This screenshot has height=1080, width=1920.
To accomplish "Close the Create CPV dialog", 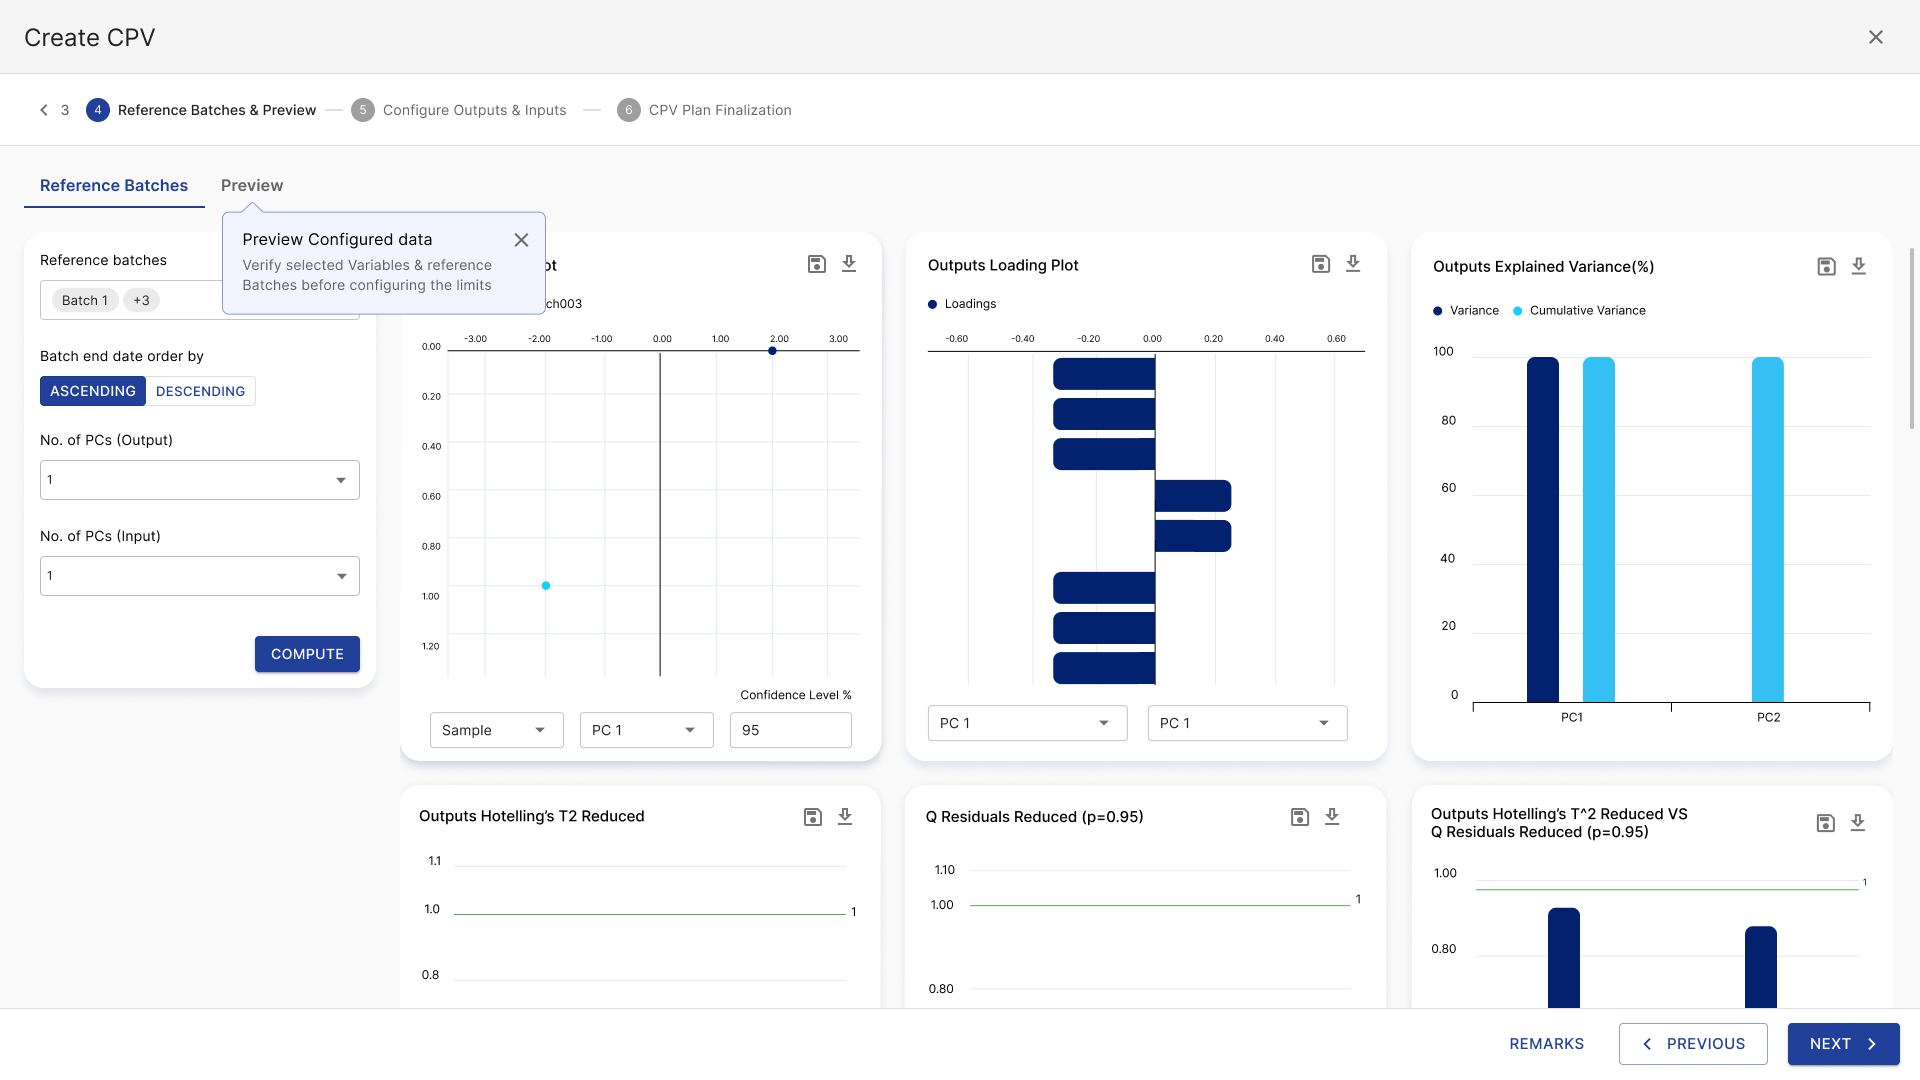I will coord(1876,37).
